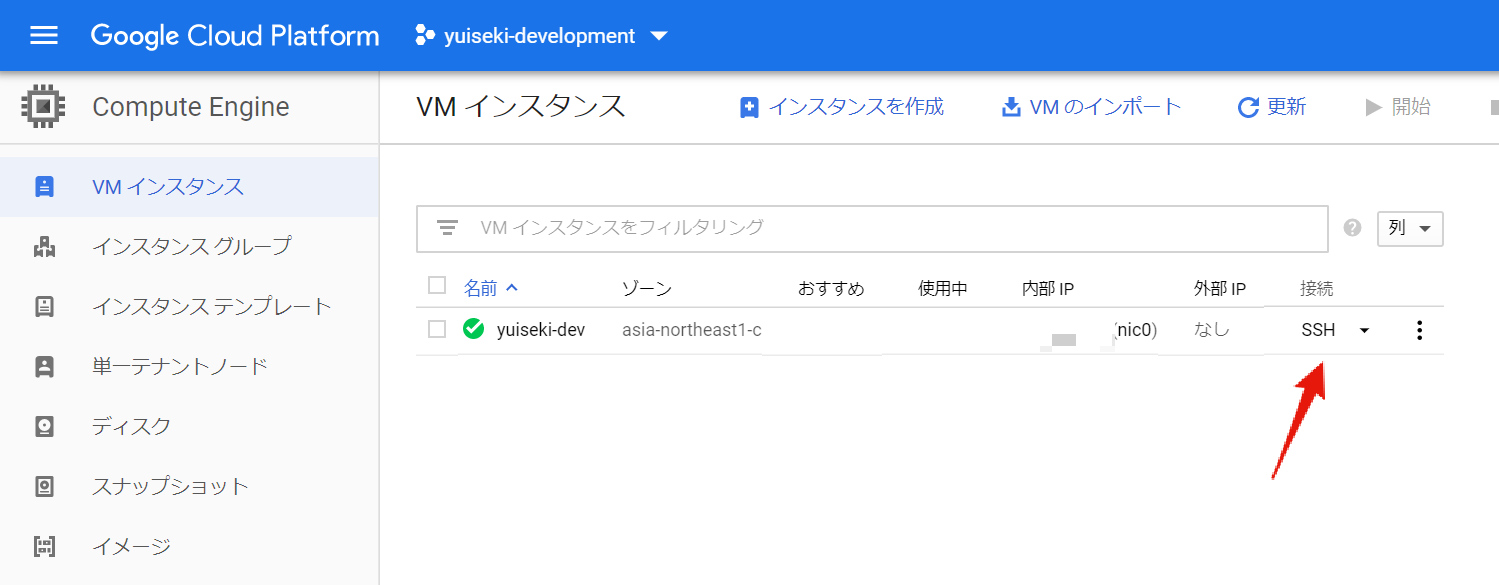Click the asia-northeast1-c zone cell

[x=692, y=329]
